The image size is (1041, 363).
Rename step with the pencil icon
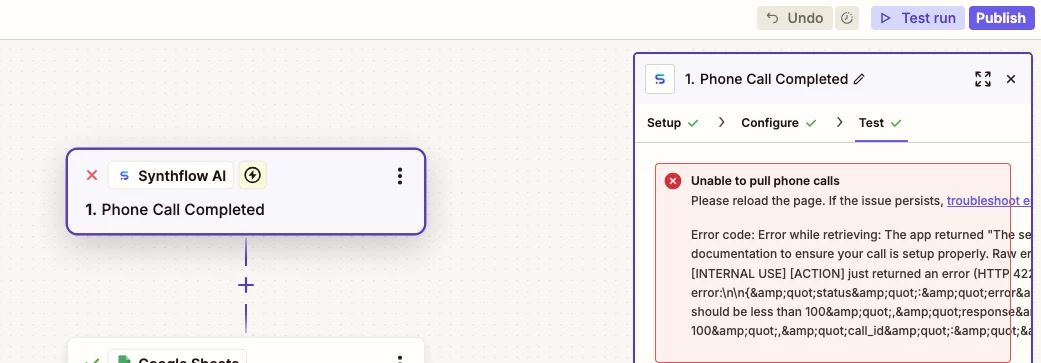coord(859,80)
